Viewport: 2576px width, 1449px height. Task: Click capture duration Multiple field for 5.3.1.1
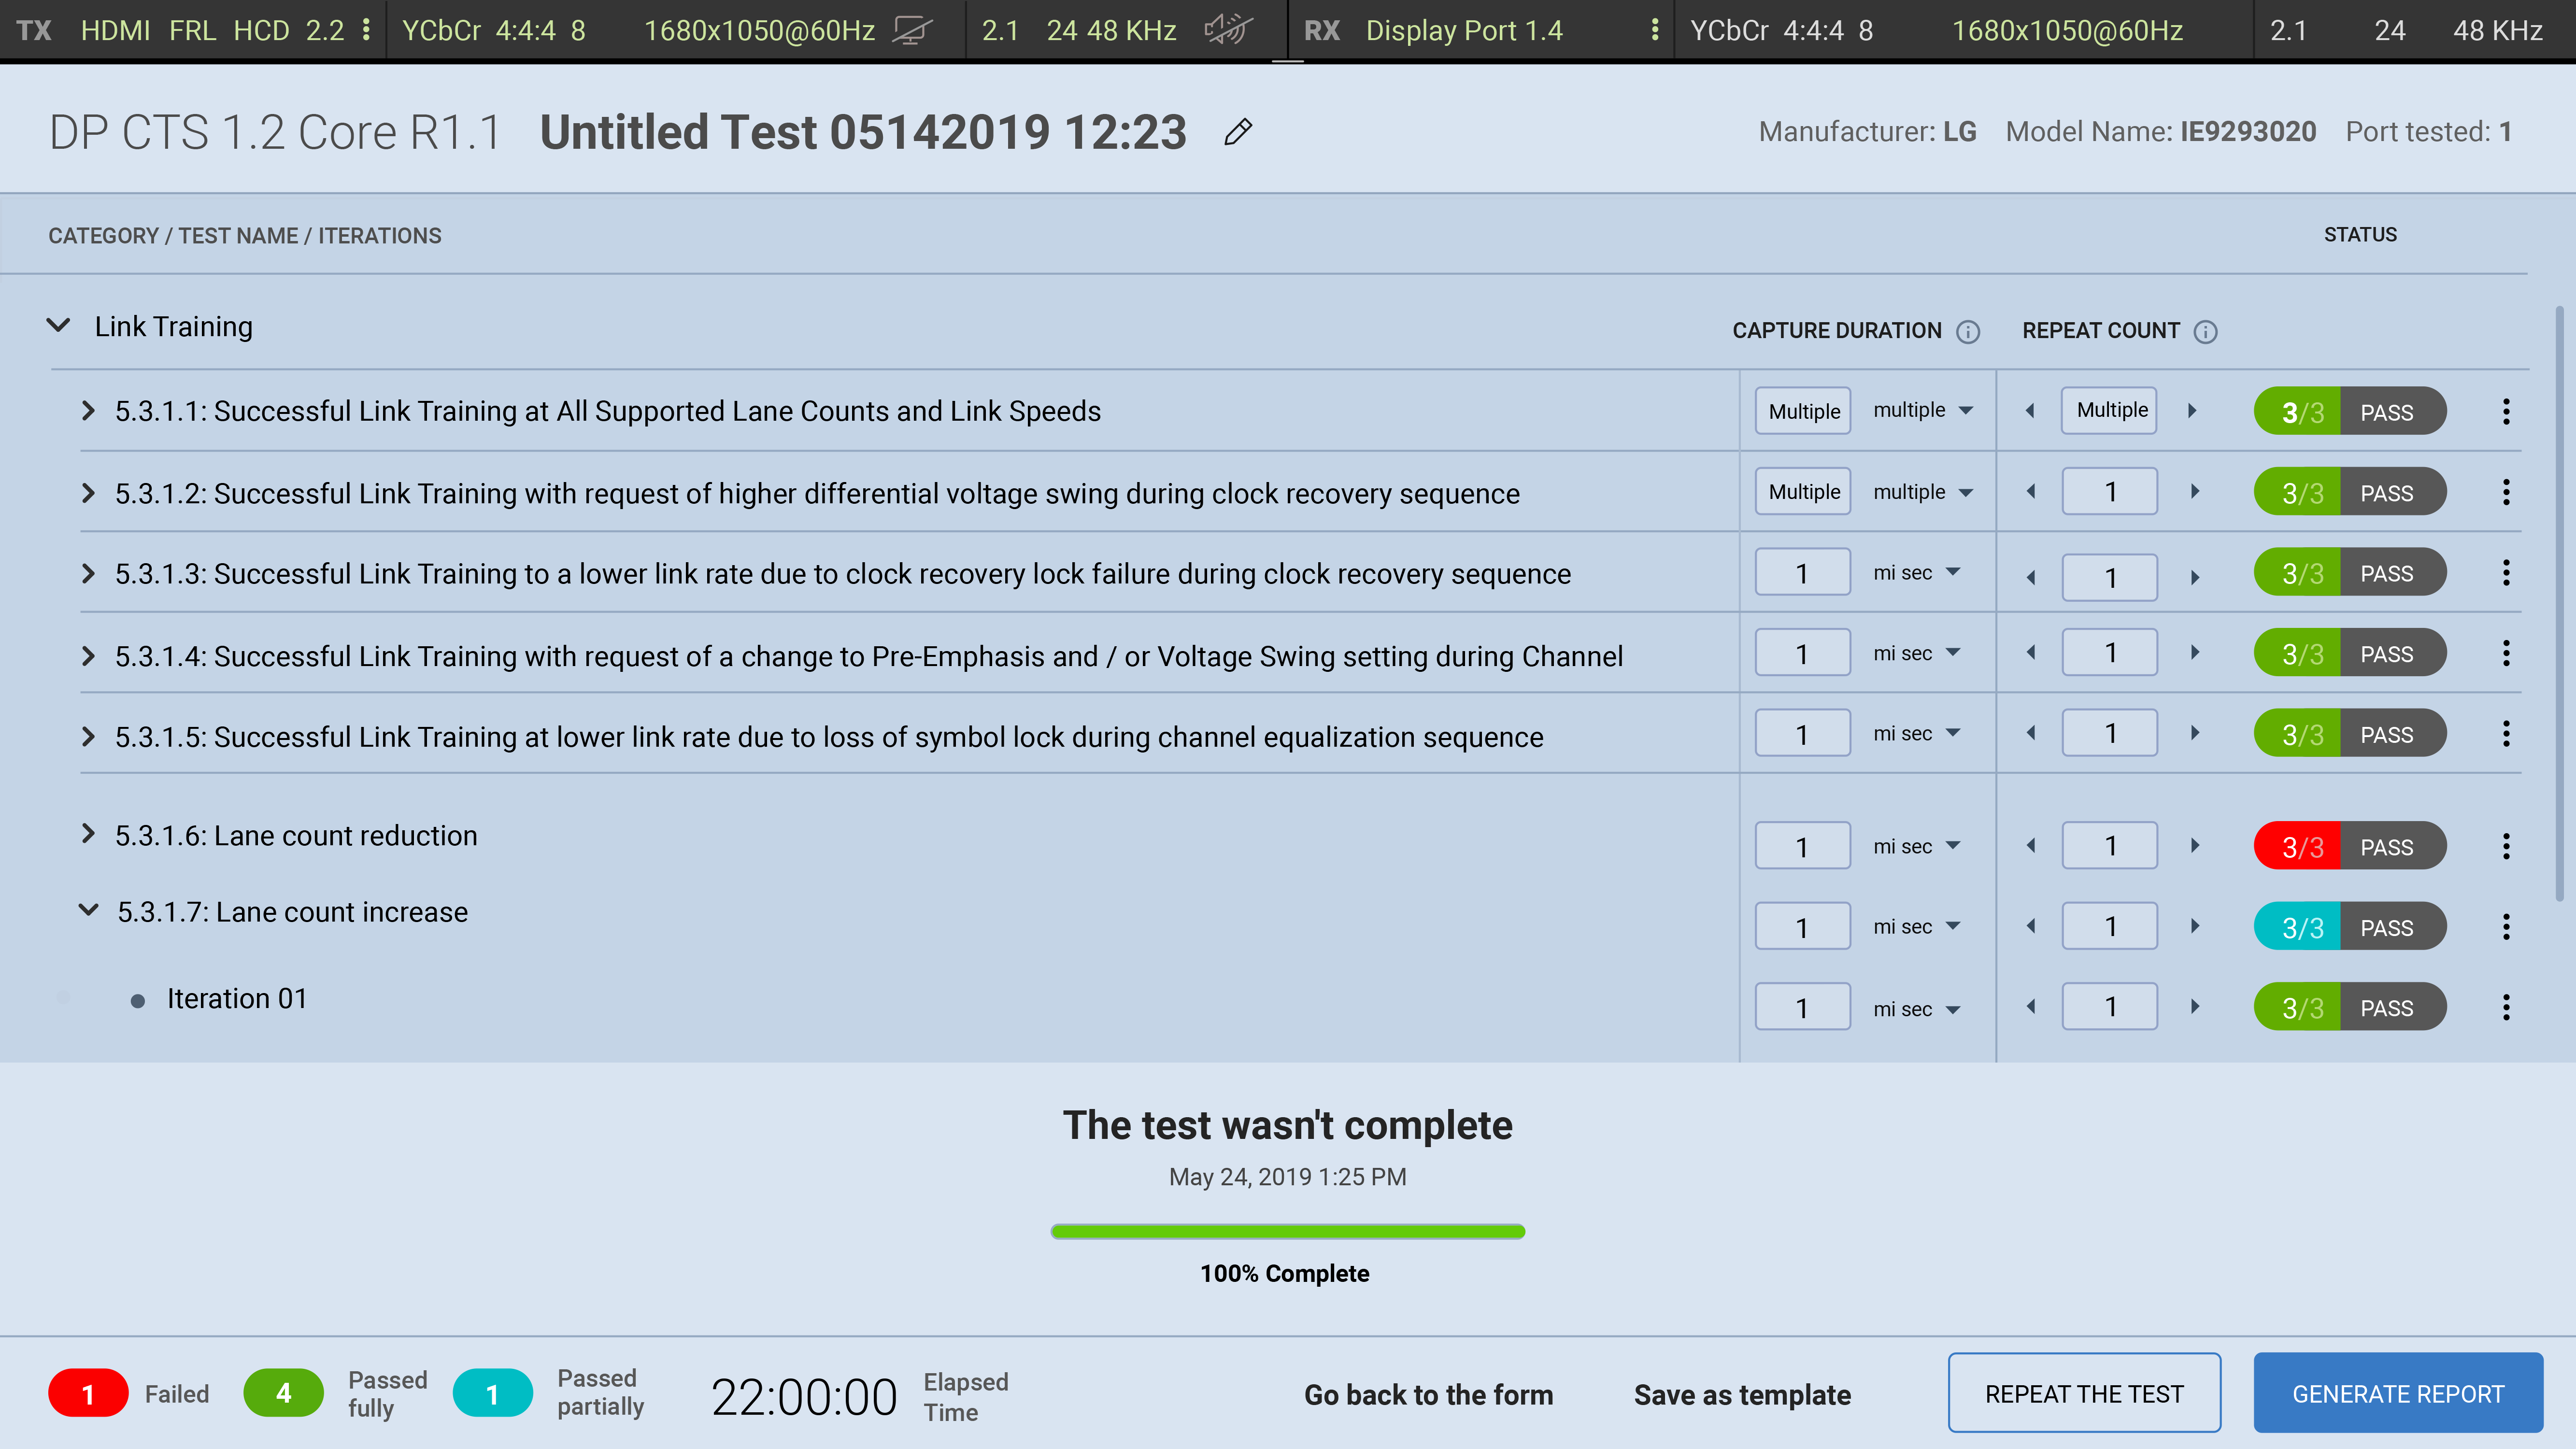point(1802,411)
